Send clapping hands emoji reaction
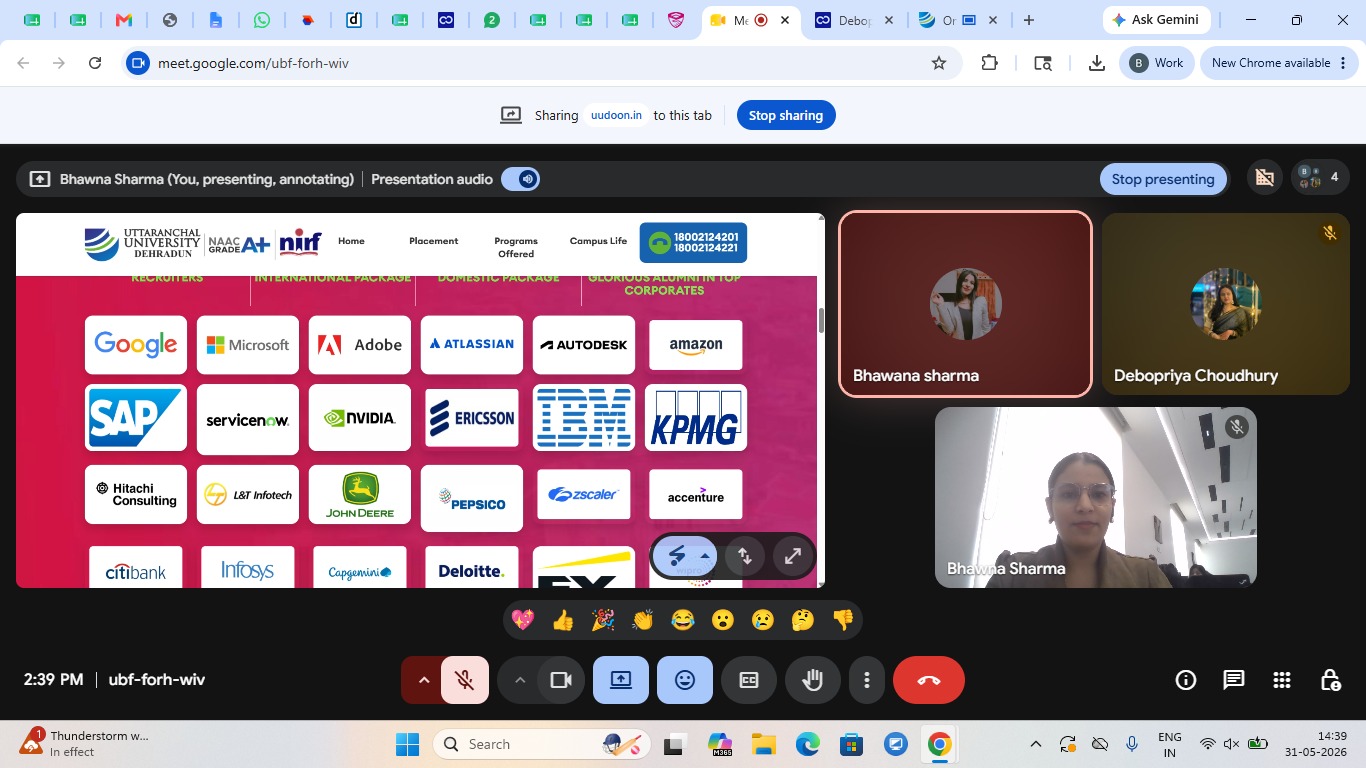Screen dimensions: 1366x768 (643, 620)
